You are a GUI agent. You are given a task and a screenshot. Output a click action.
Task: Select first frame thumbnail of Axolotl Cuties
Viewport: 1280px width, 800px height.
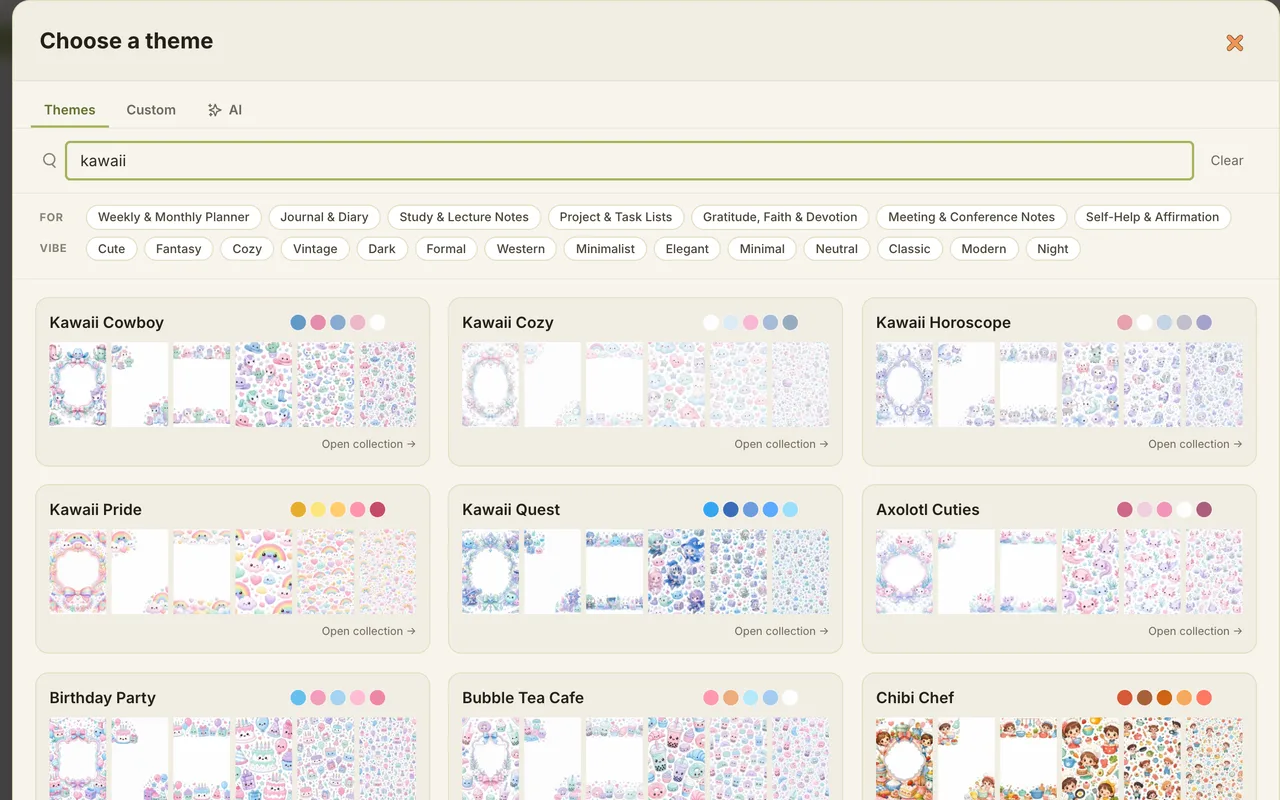(x=905, y=572)
